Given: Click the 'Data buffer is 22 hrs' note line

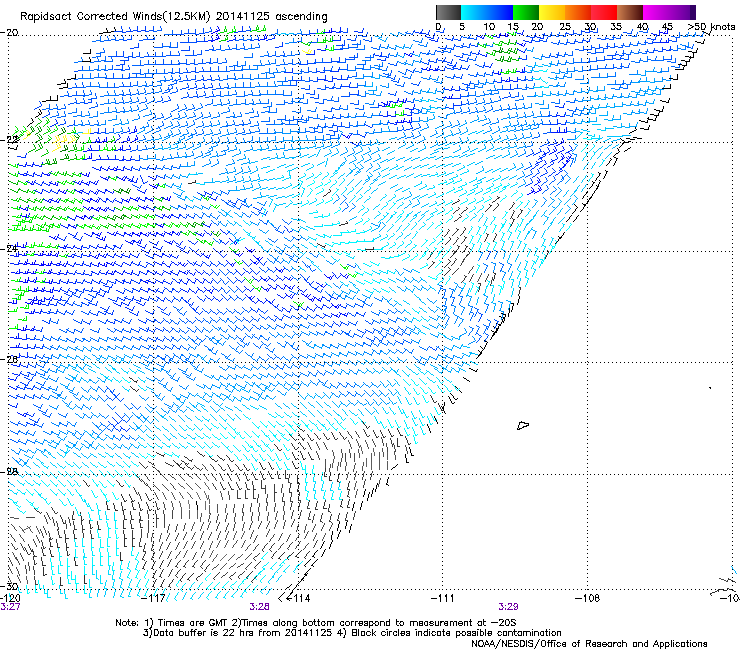Looking at the screenshot, I should tap(352, 633).
